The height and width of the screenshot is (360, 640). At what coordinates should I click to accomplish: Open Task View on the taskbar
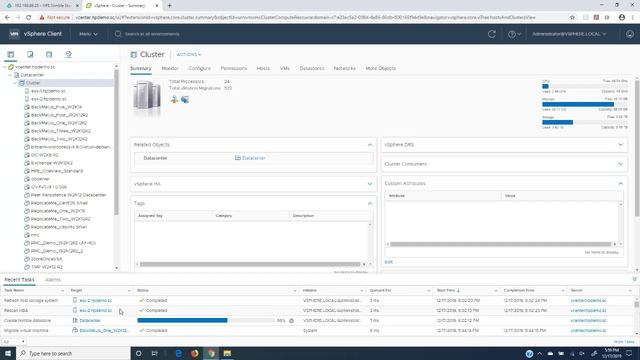tap(155, 353)
